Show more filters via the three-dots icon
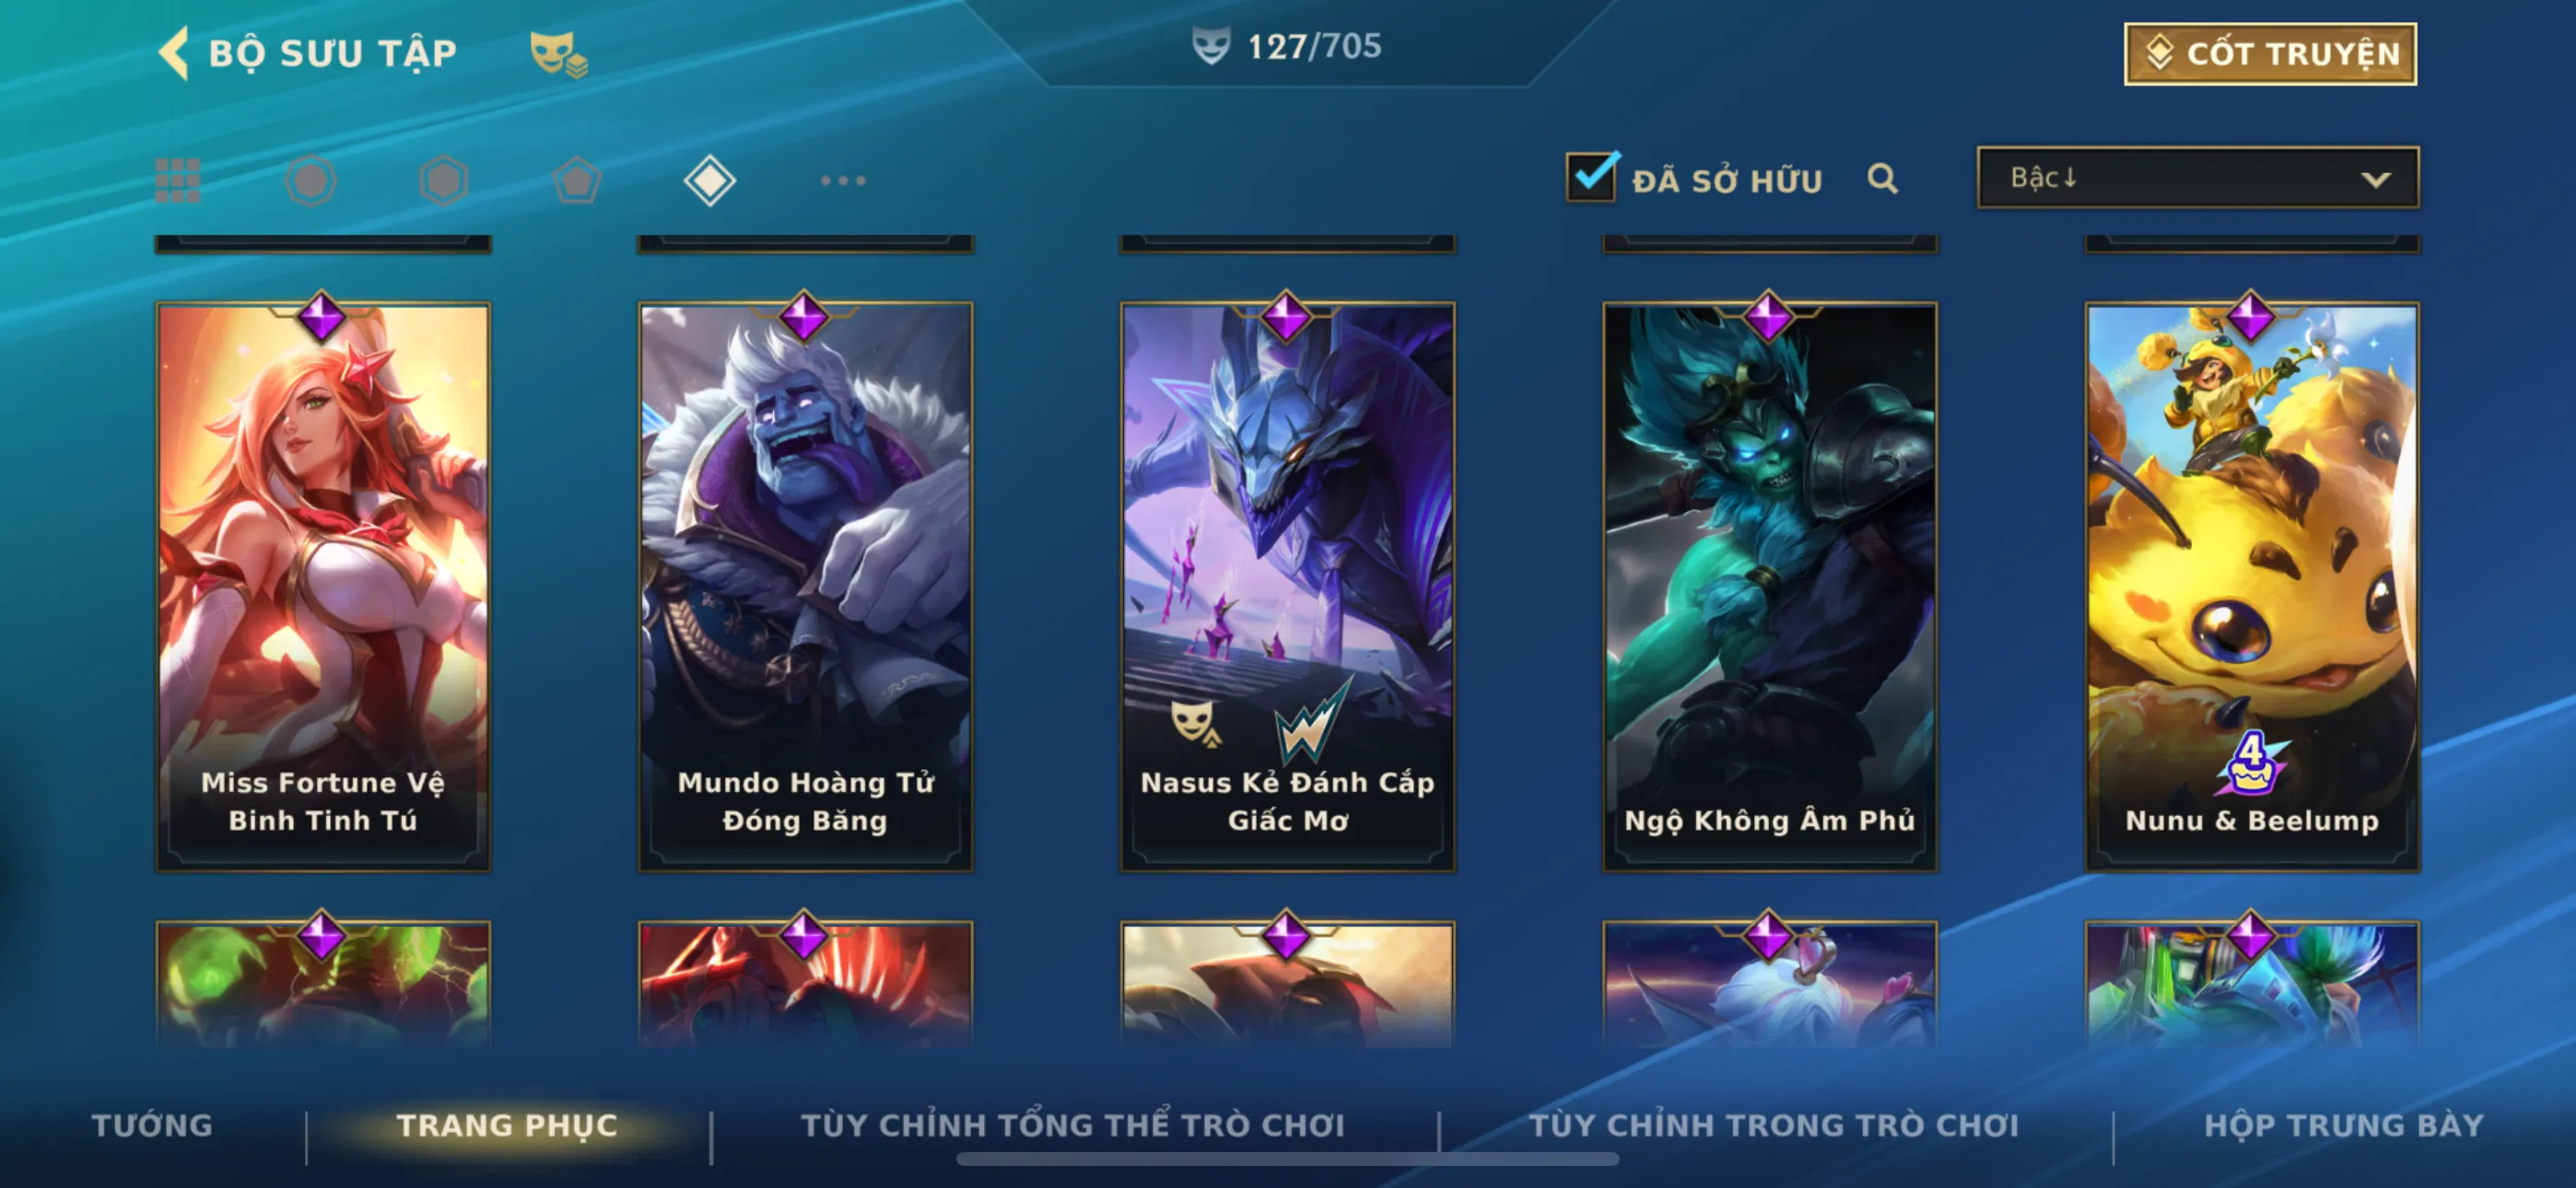Viewport: 2576px width, 1188px height. click(843, 181)
